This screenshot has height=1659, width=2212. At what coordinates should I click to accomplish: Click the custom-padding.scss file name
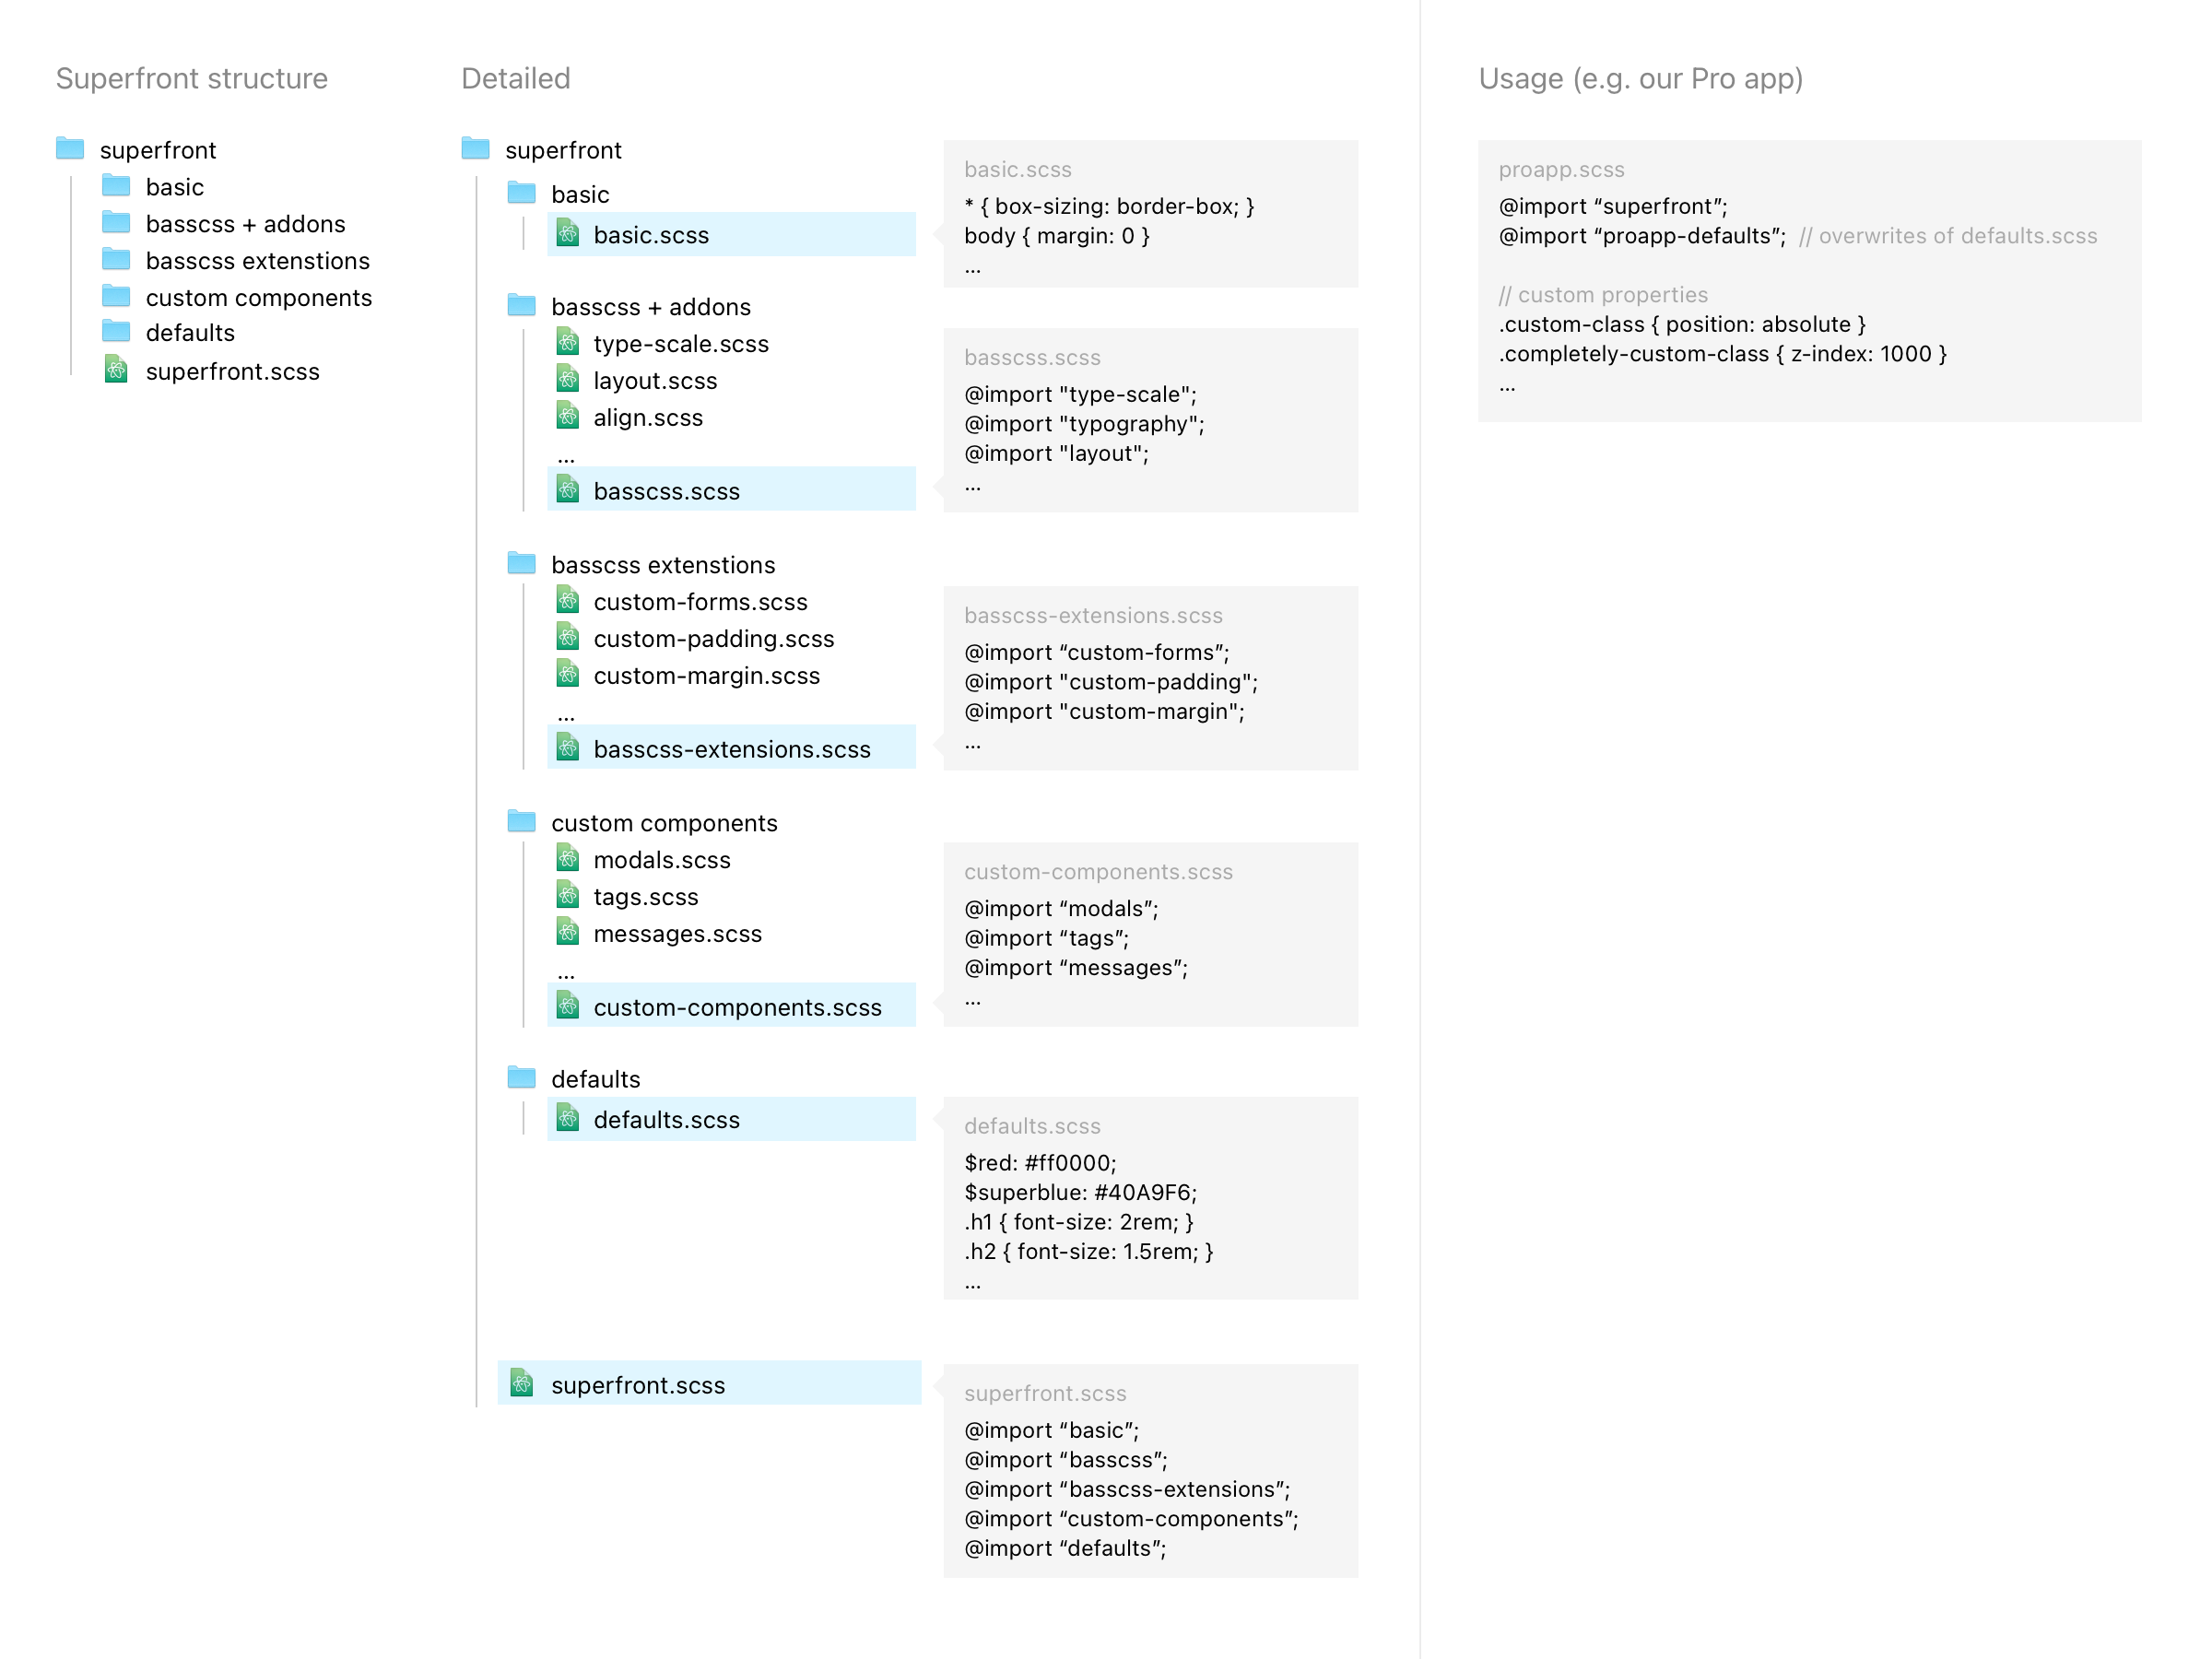point(713,639)
